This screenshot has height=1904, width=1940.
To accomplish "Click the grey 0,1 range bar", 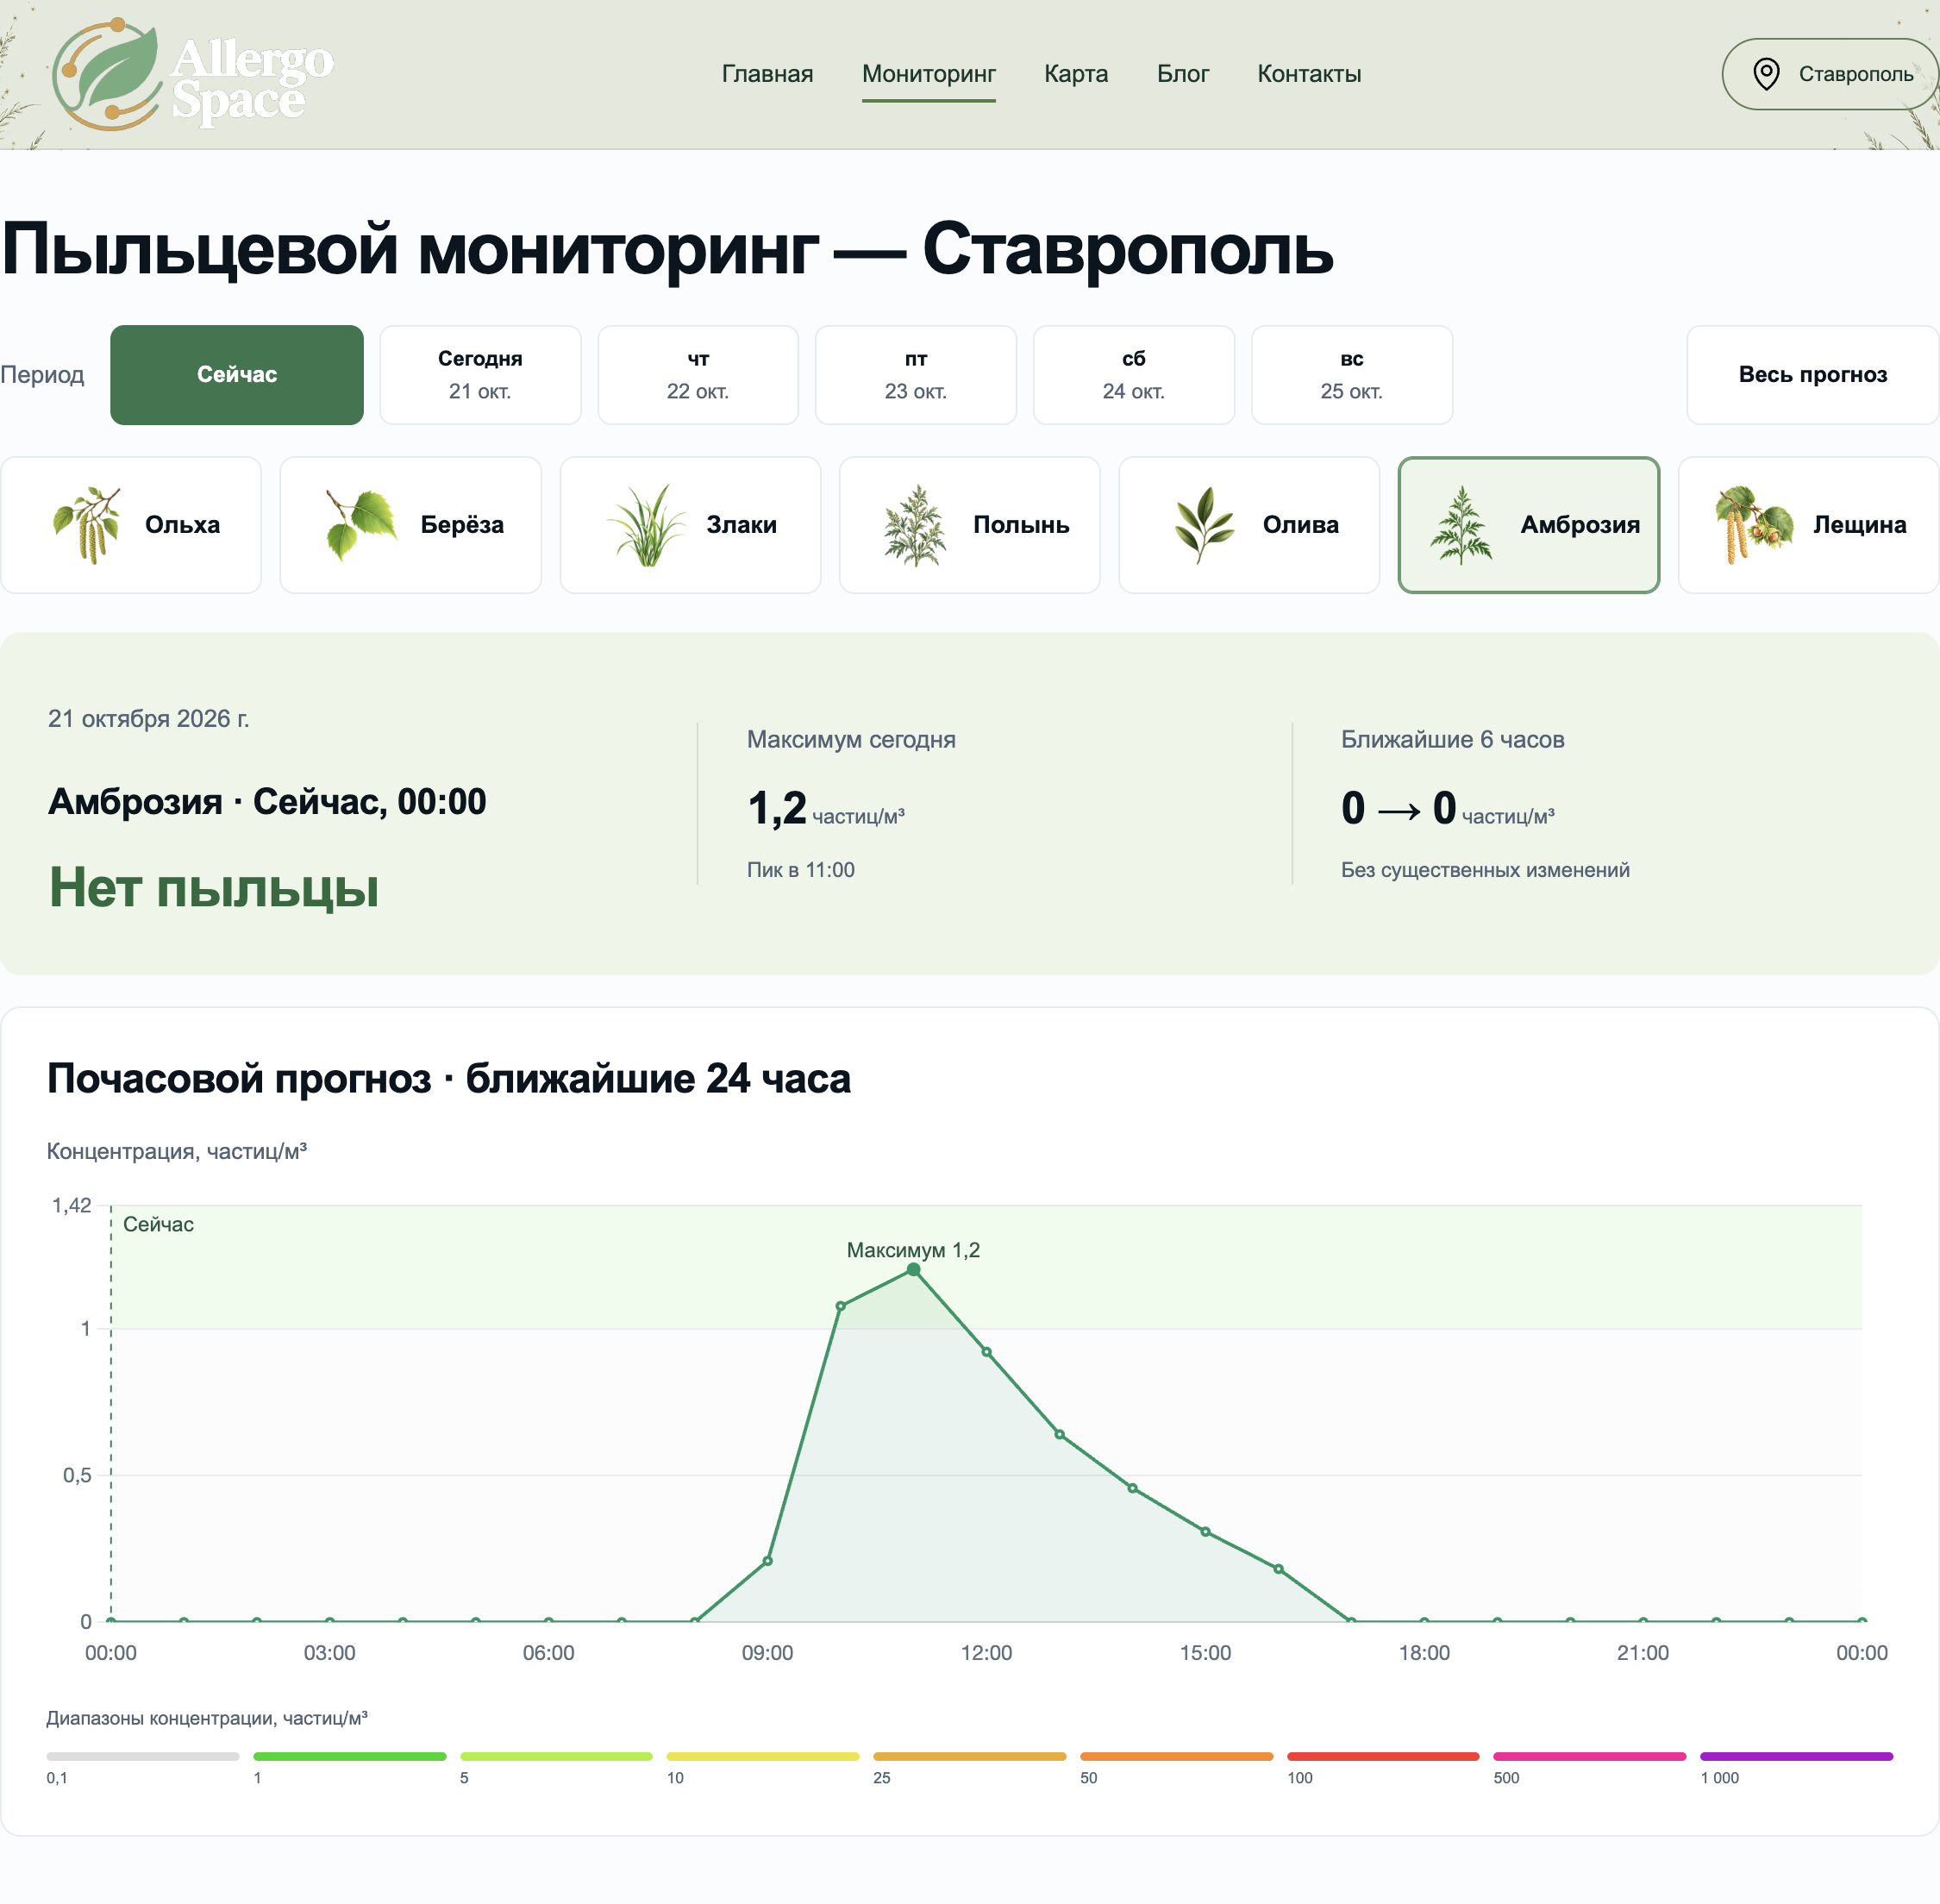I will click(143, 1756).
